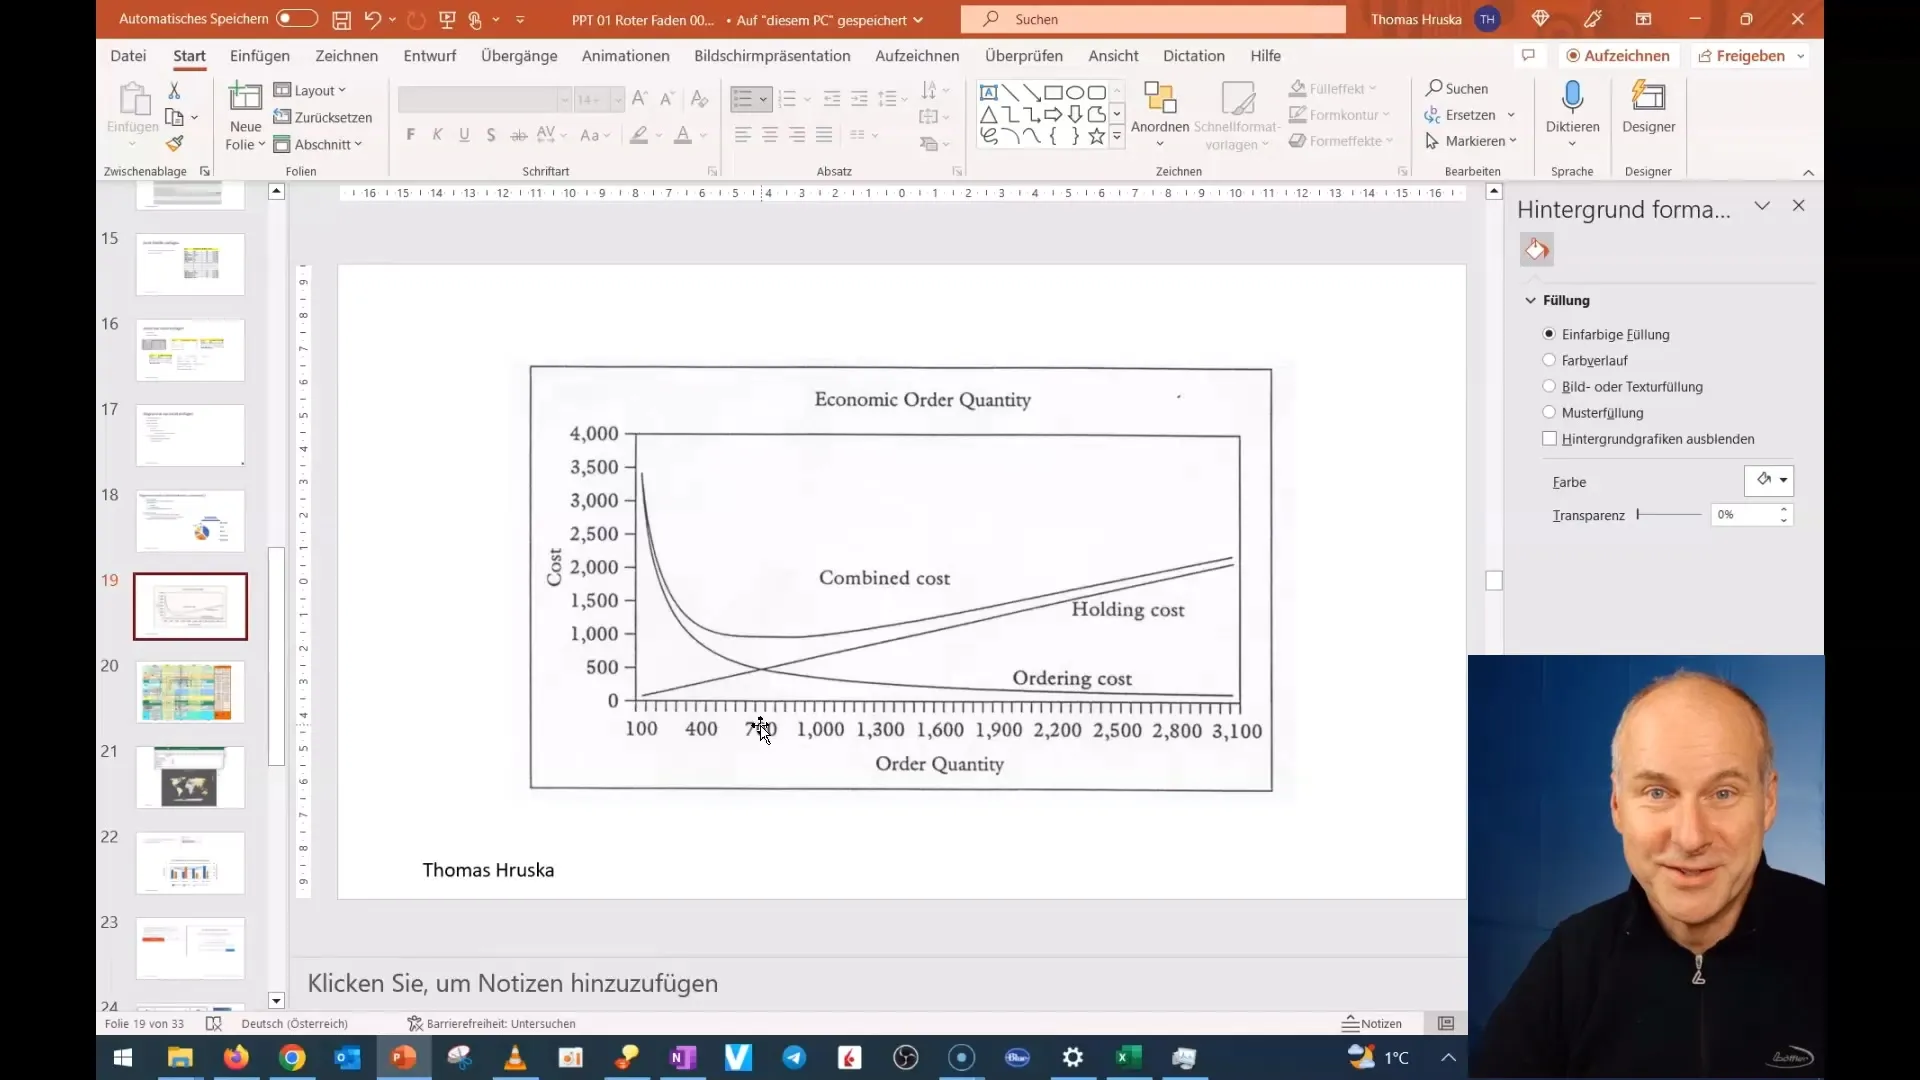Collapse the Füllung section
The height and width of the screenshot is (1080, 1920).
(1530, 300)
